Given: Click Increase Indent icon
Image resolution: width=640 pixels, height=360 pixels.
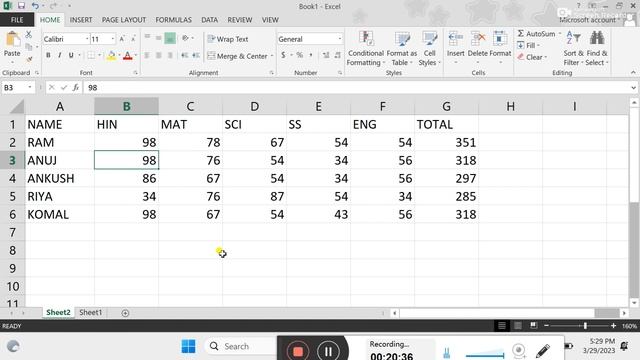Looking at the screenshot, I should tap(196, 55).
